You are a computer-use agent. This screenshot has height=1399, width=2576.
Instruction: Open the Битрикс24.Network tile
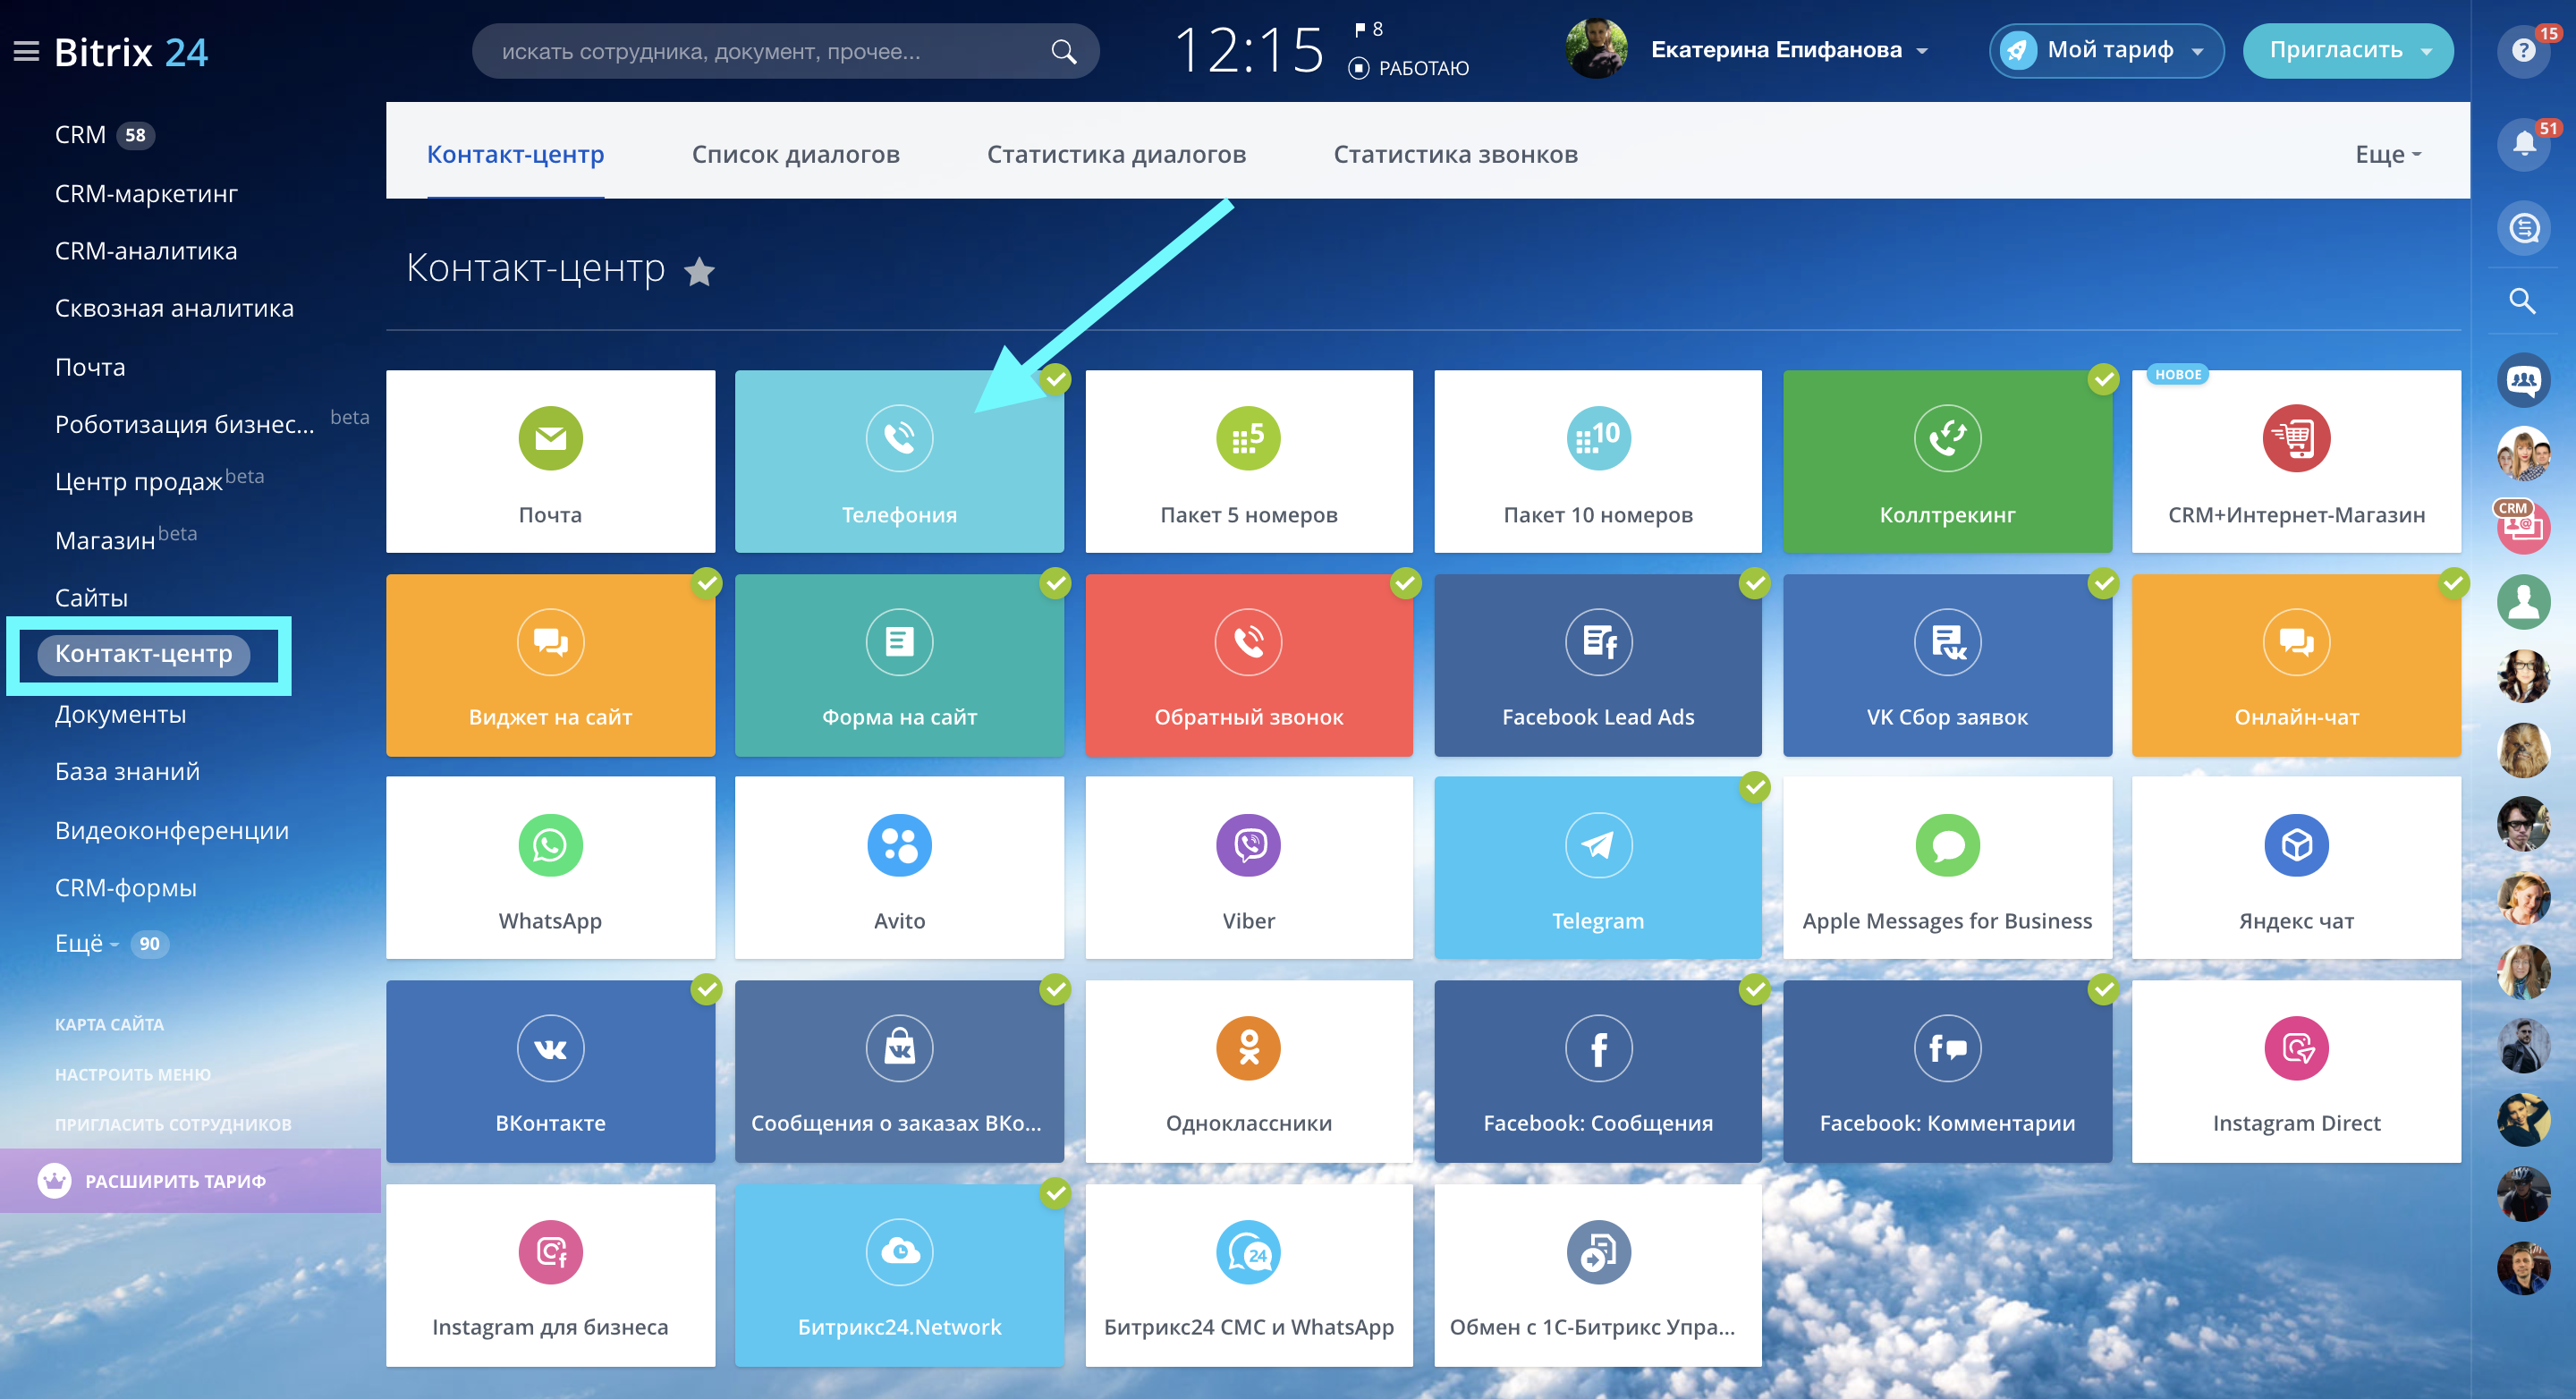[899, 1275]
